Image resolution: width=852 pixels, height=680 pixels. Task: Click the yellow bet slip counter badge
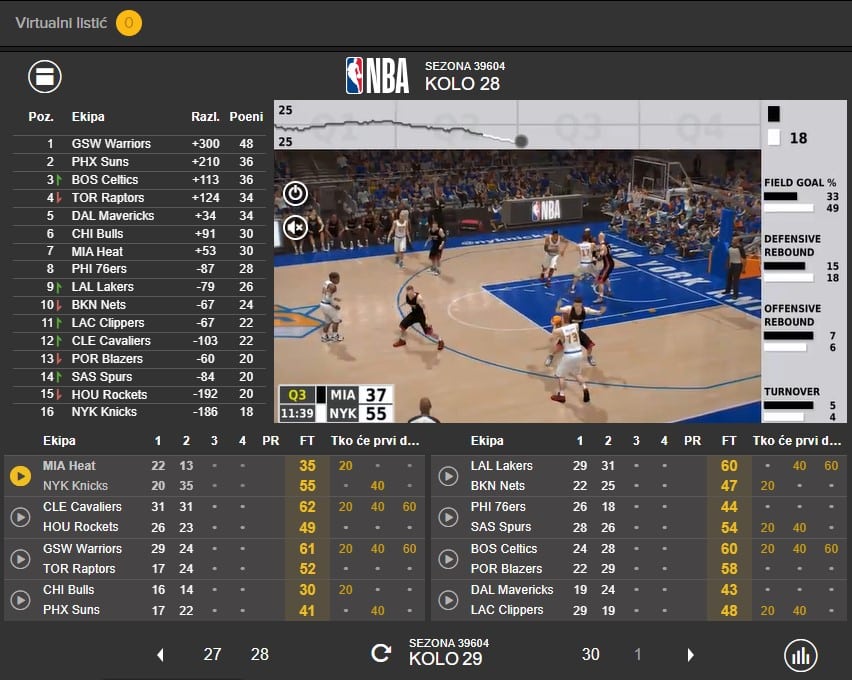(129, 23)
